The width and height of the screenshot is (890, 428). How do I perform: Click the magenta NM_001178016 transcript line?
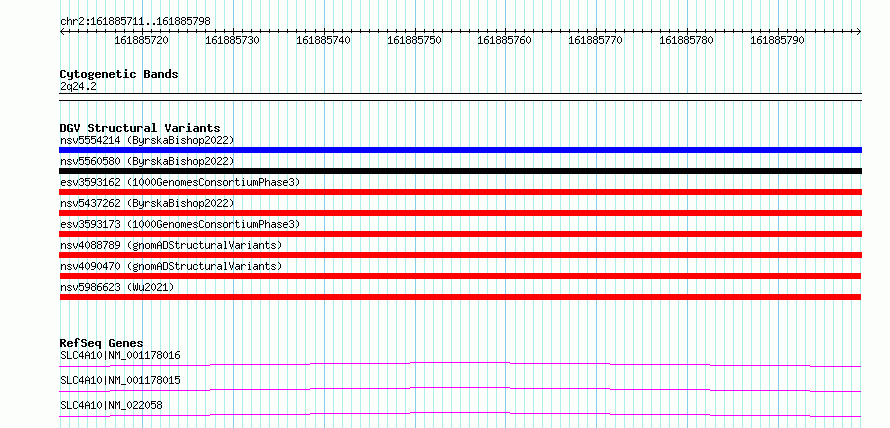pyautogui.click(x=460, y=364)
